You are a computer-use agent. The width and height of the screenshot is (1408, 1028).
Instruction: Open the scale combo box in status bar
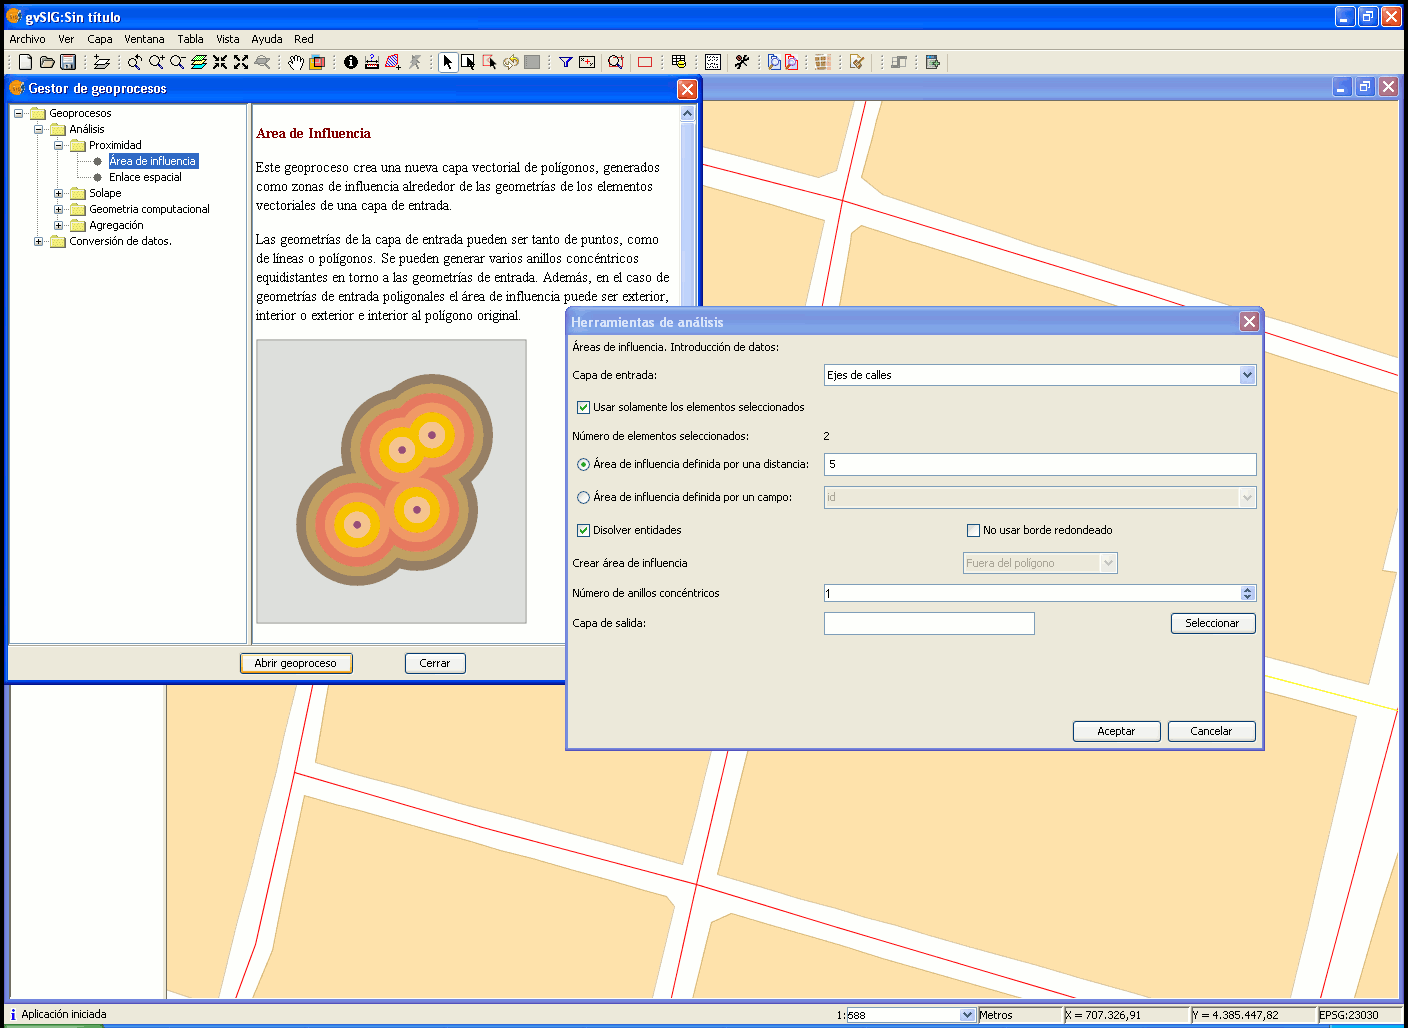pyautogui.click(x=967, y=1015)
